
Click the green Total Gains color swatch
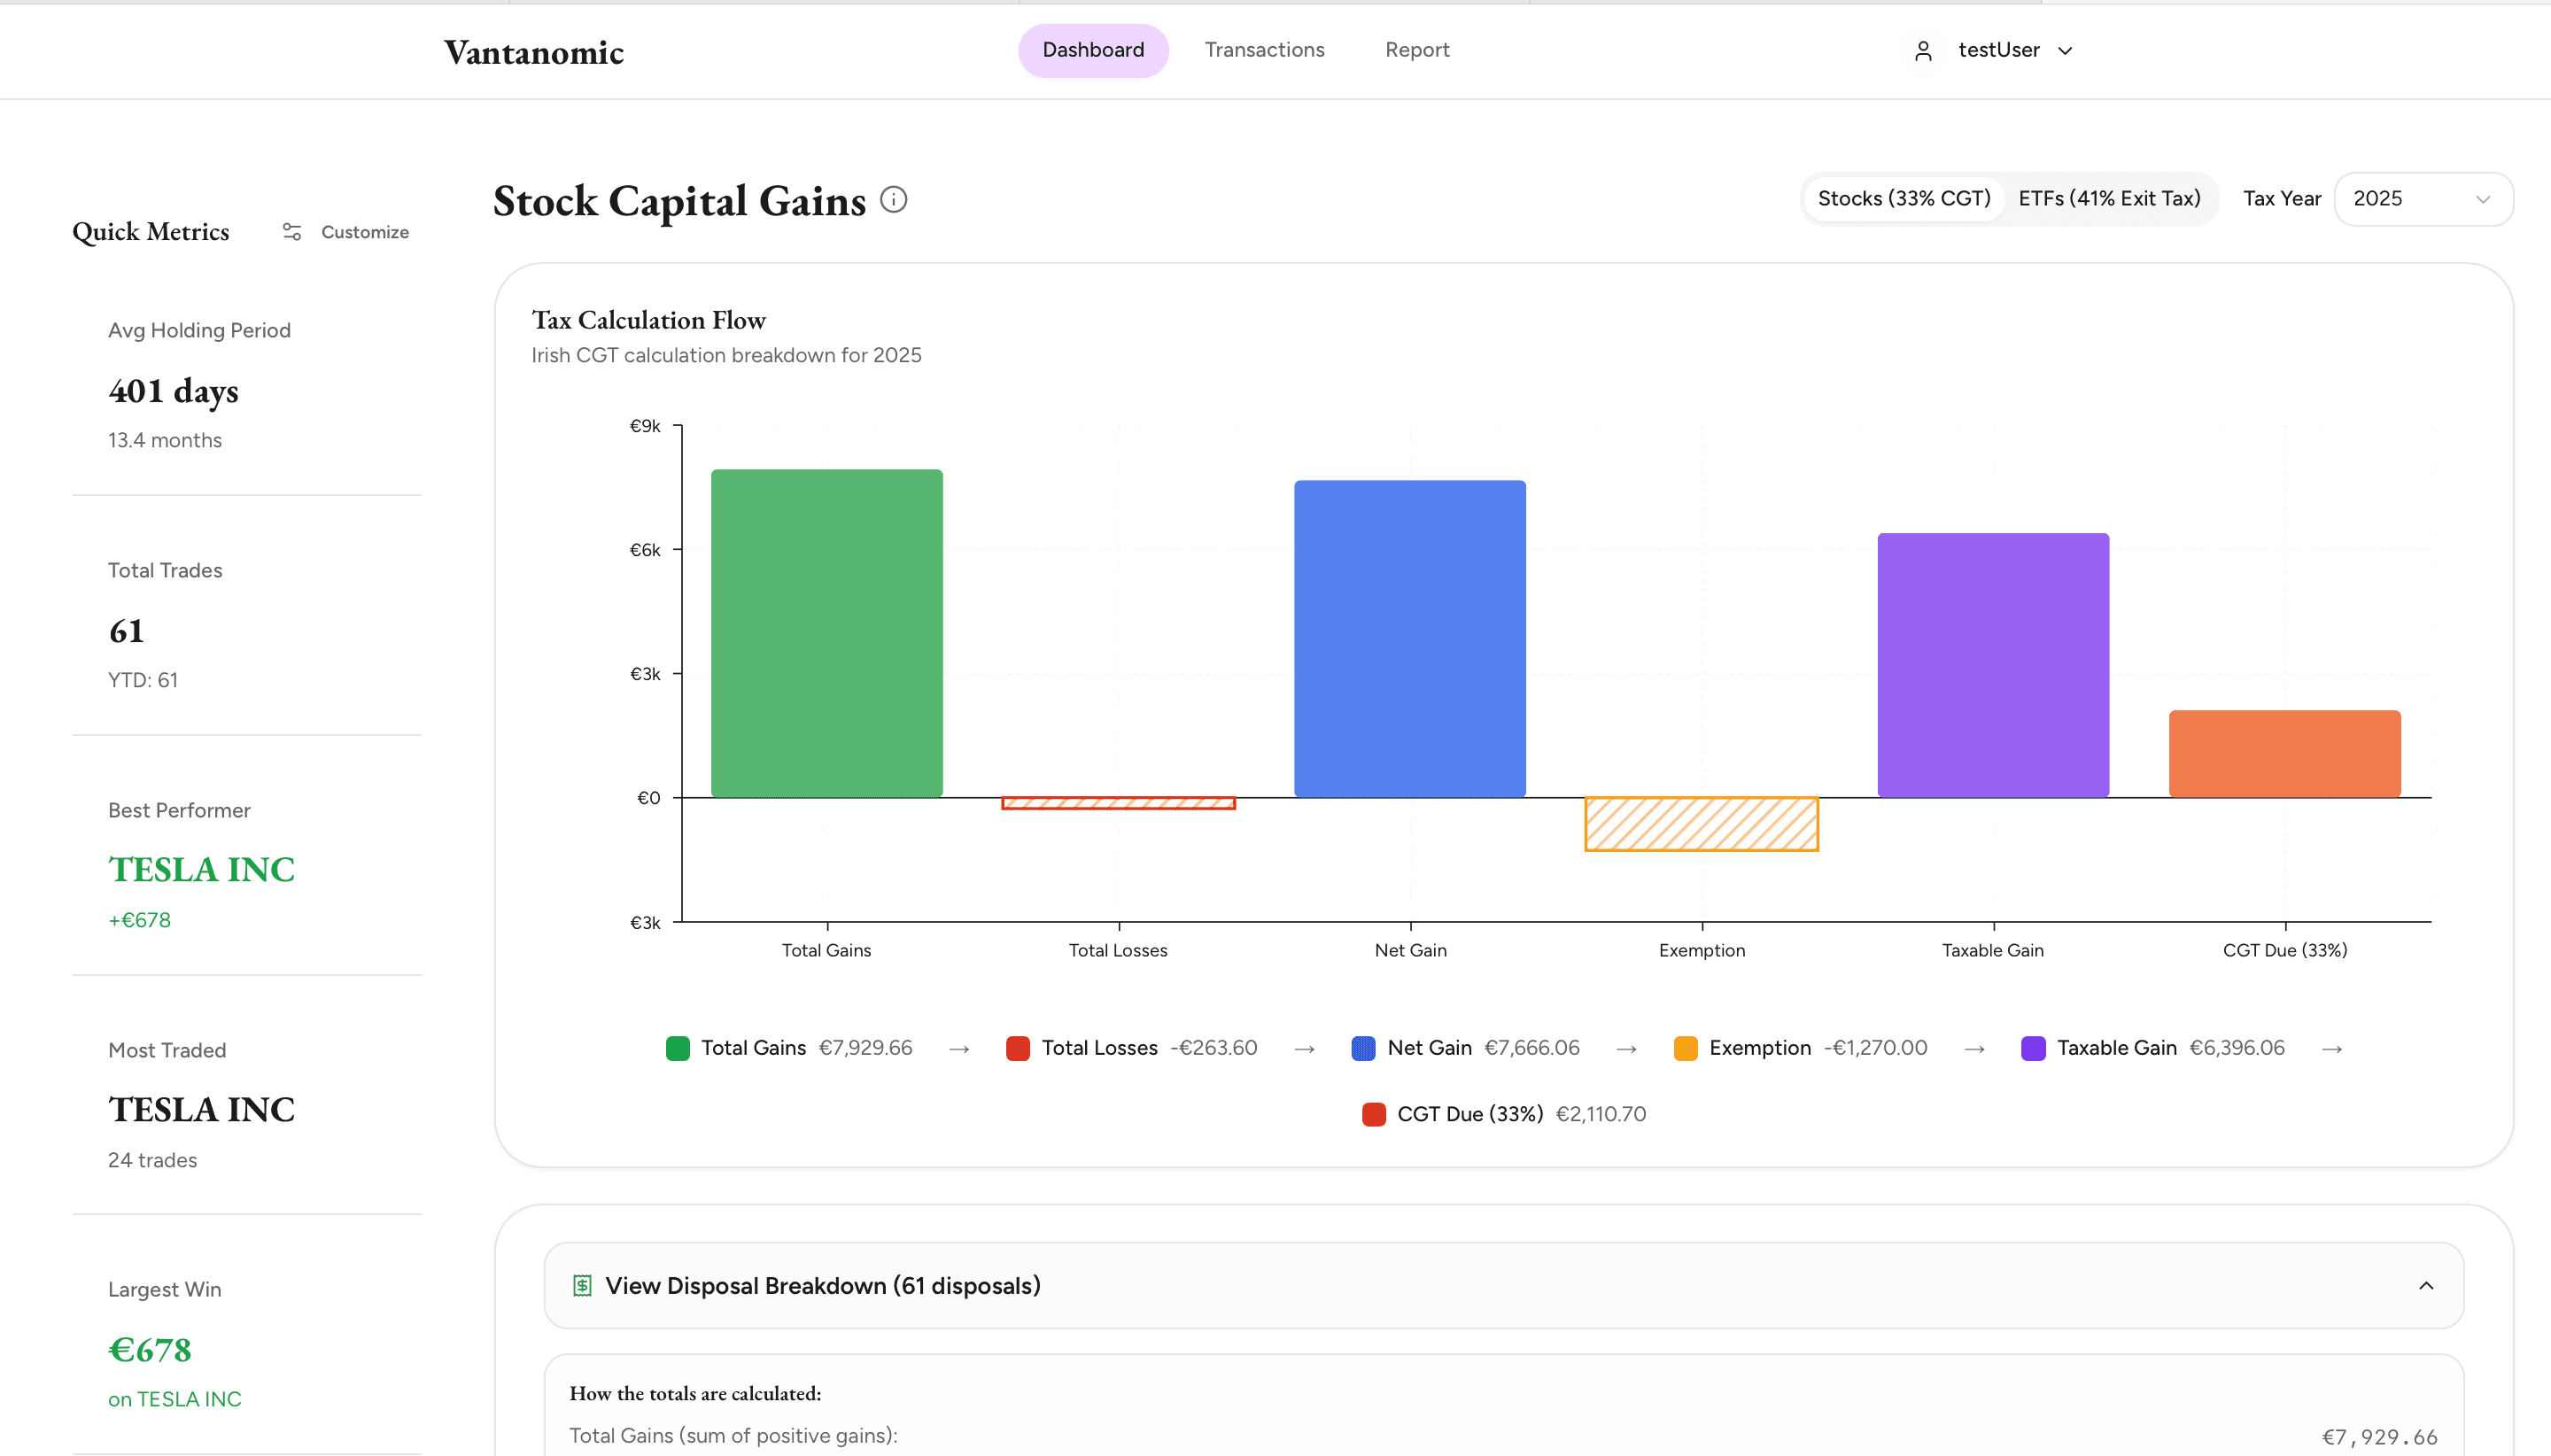pyautogui.click(x=678, y=1048)
